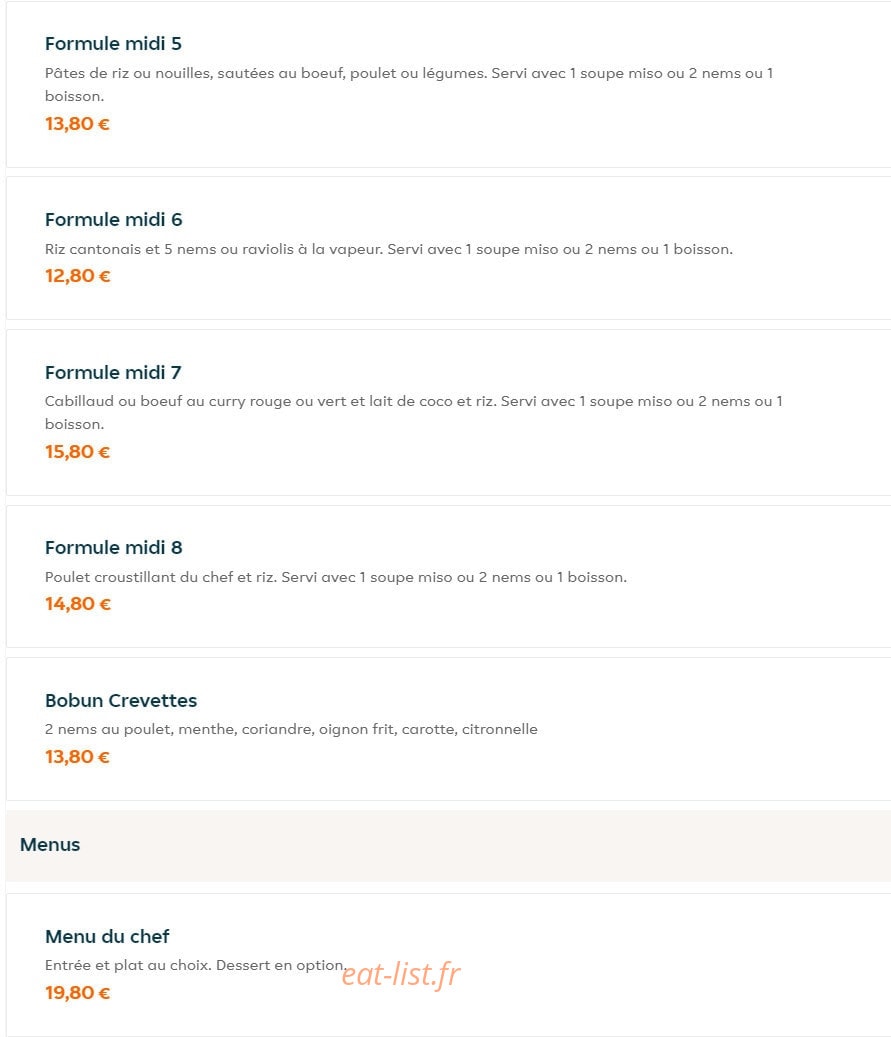Screen dimensions: 891x1037
Task: Click the 12,80 € price
Action: coord(77,276)
